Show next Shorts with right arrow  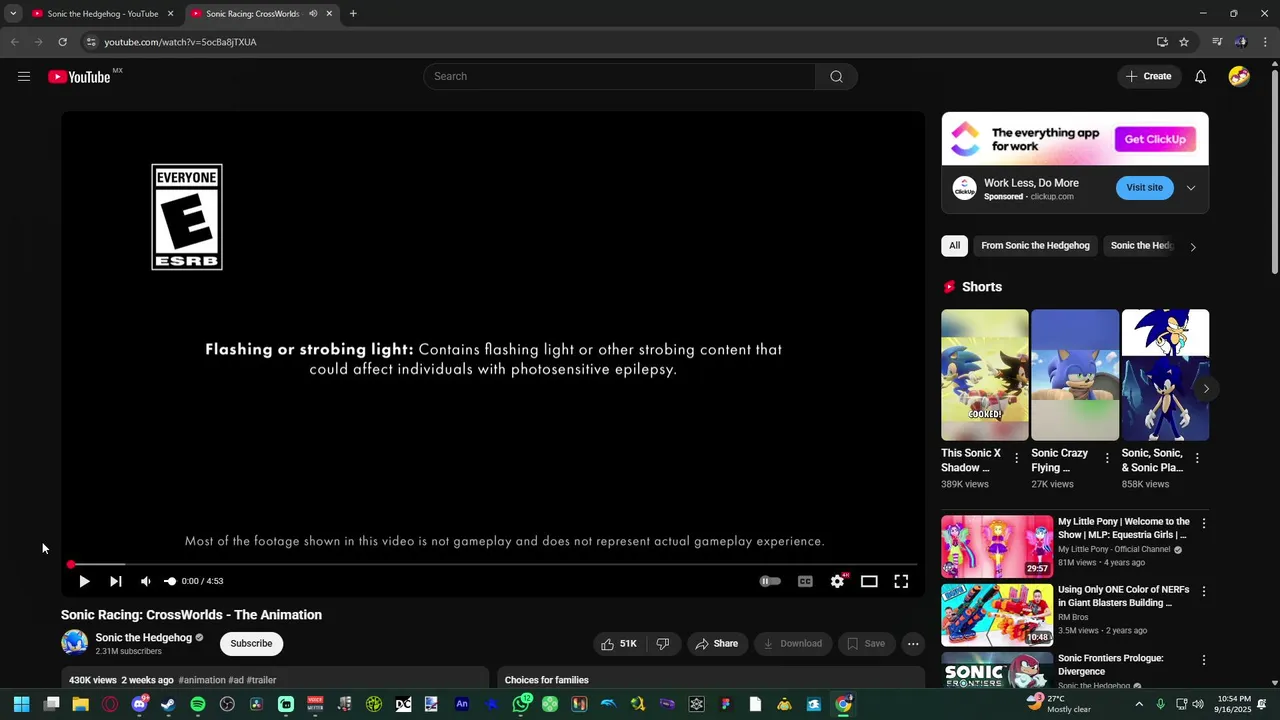tap(1206, 389)
